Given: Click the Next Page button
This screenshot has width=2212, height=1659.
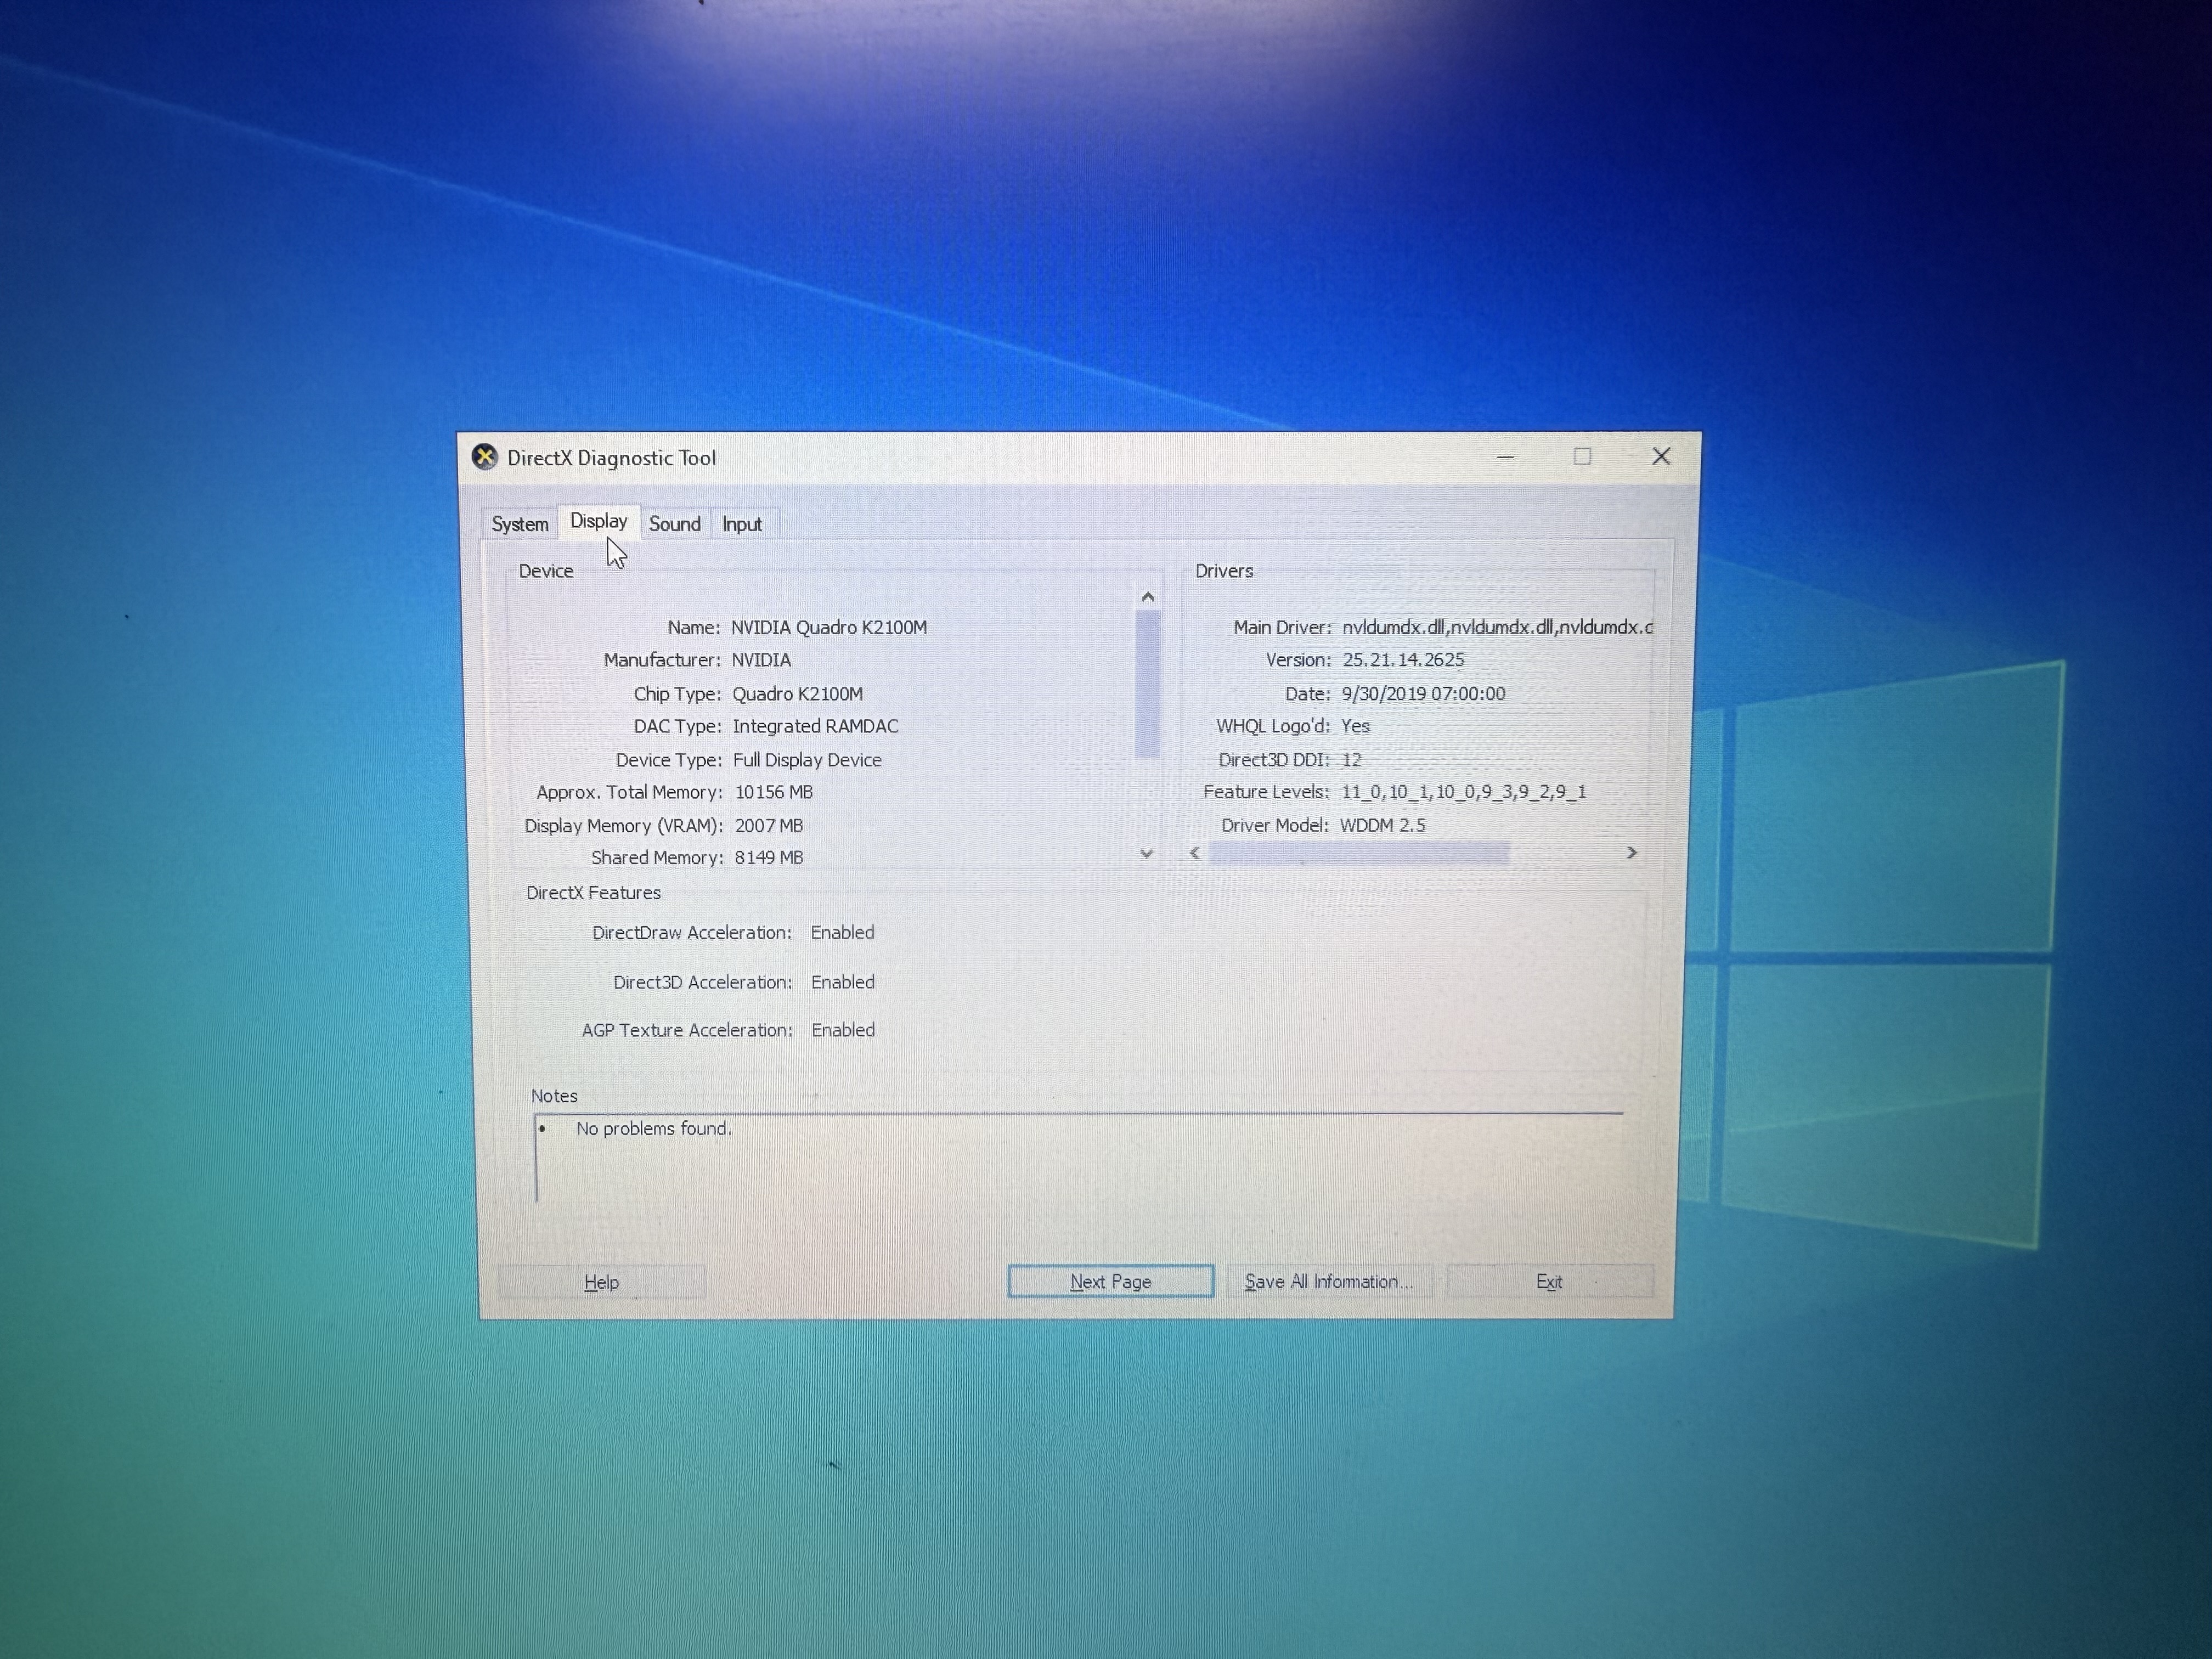Looking at the screenshot, I should click(1111, 1281).
